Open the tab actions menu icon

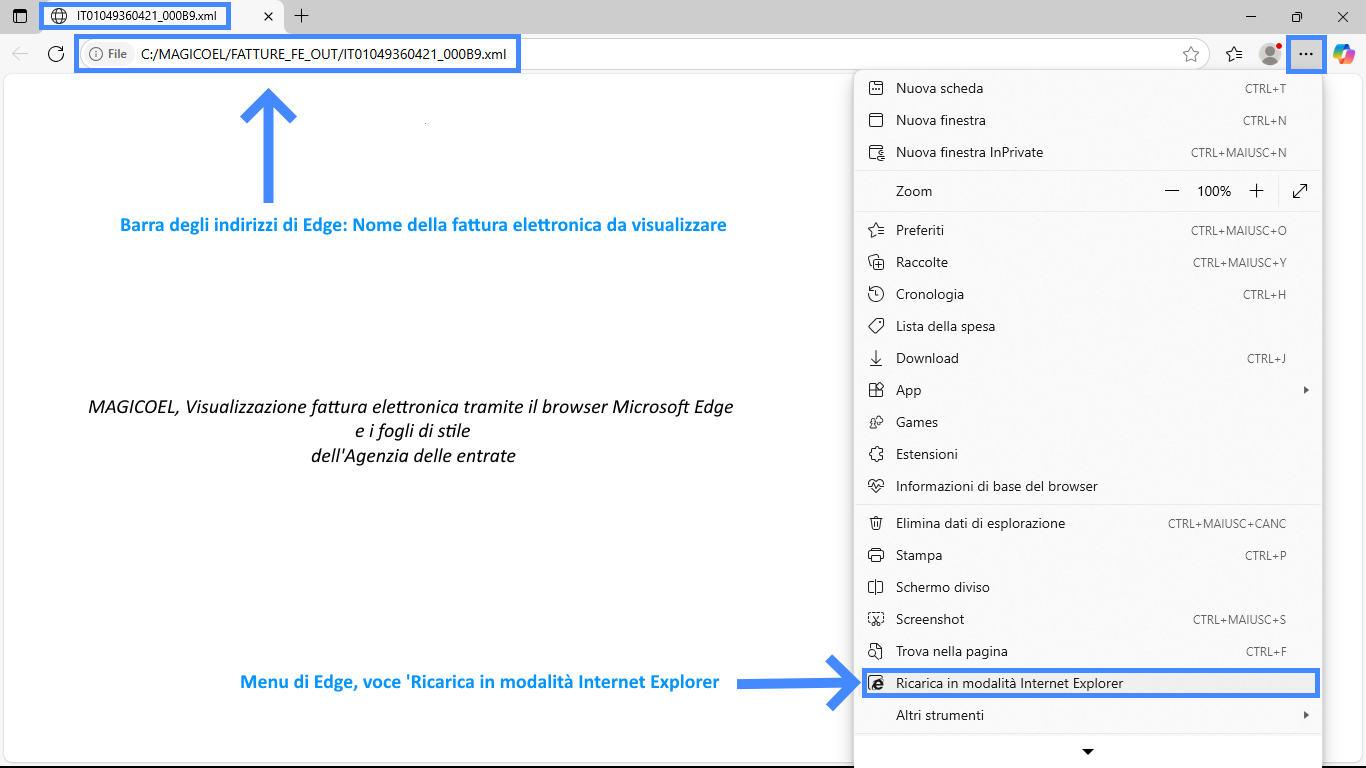click(x=20, y=16)
